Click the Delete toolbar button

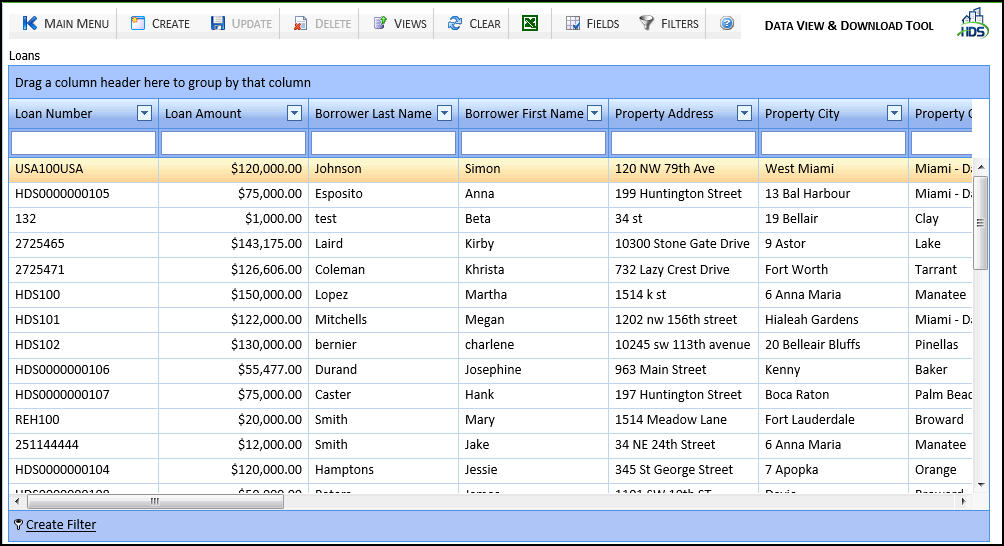click(322, 24)
